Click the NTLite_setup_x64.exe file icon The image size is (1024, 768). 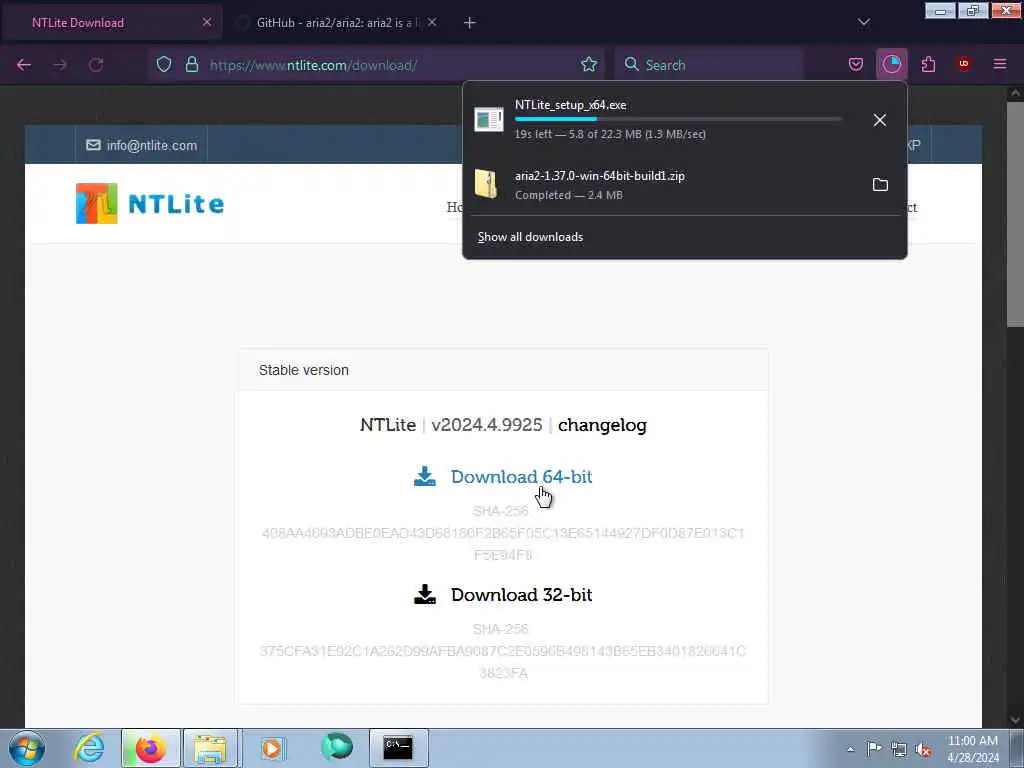(488, 120)
